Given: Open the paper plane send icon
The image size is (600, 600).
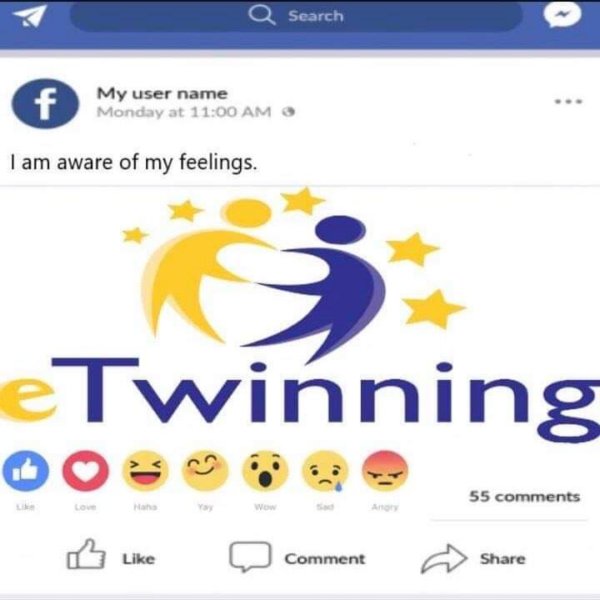Looking at the screenshot, I should (29, 16).
